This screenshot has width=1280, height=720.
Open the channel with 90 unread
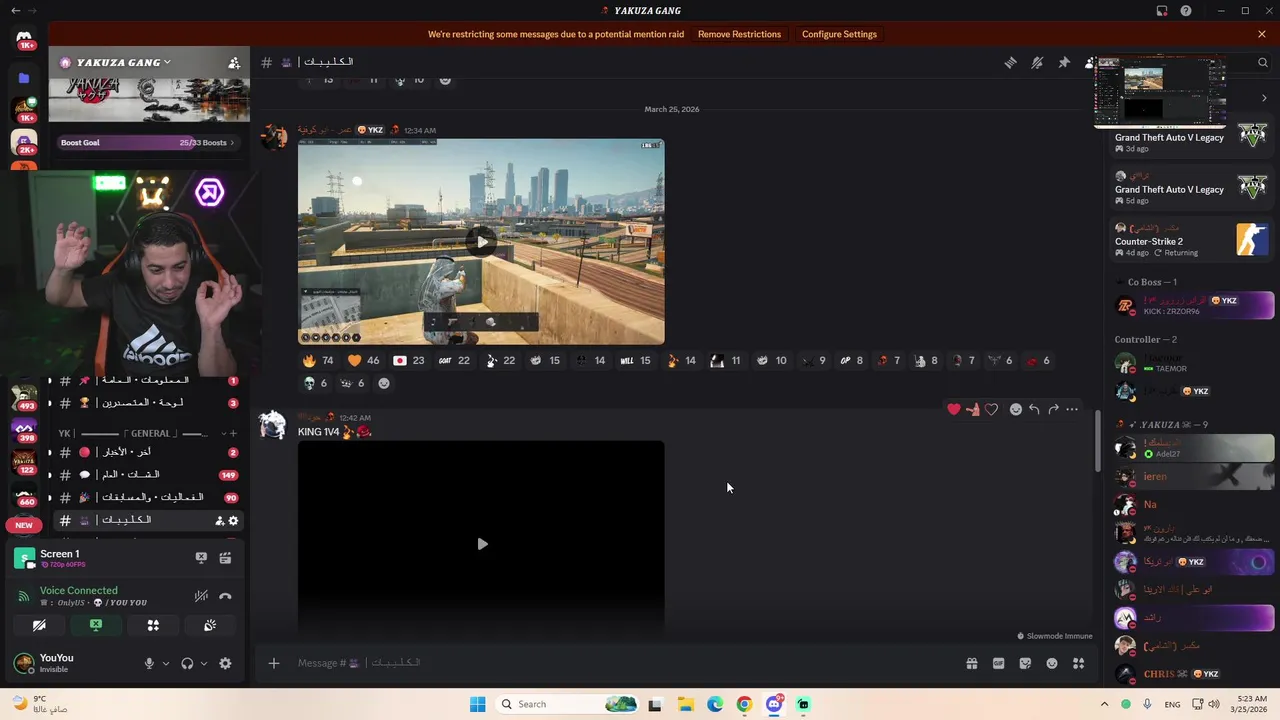[x=148, y=497]
